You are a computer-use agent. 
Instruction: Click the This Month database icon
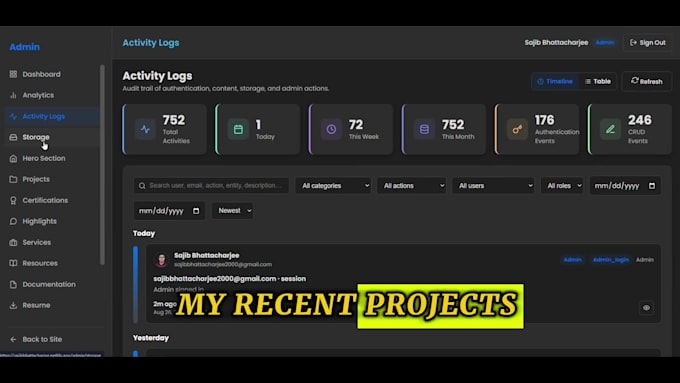point(424,129)
